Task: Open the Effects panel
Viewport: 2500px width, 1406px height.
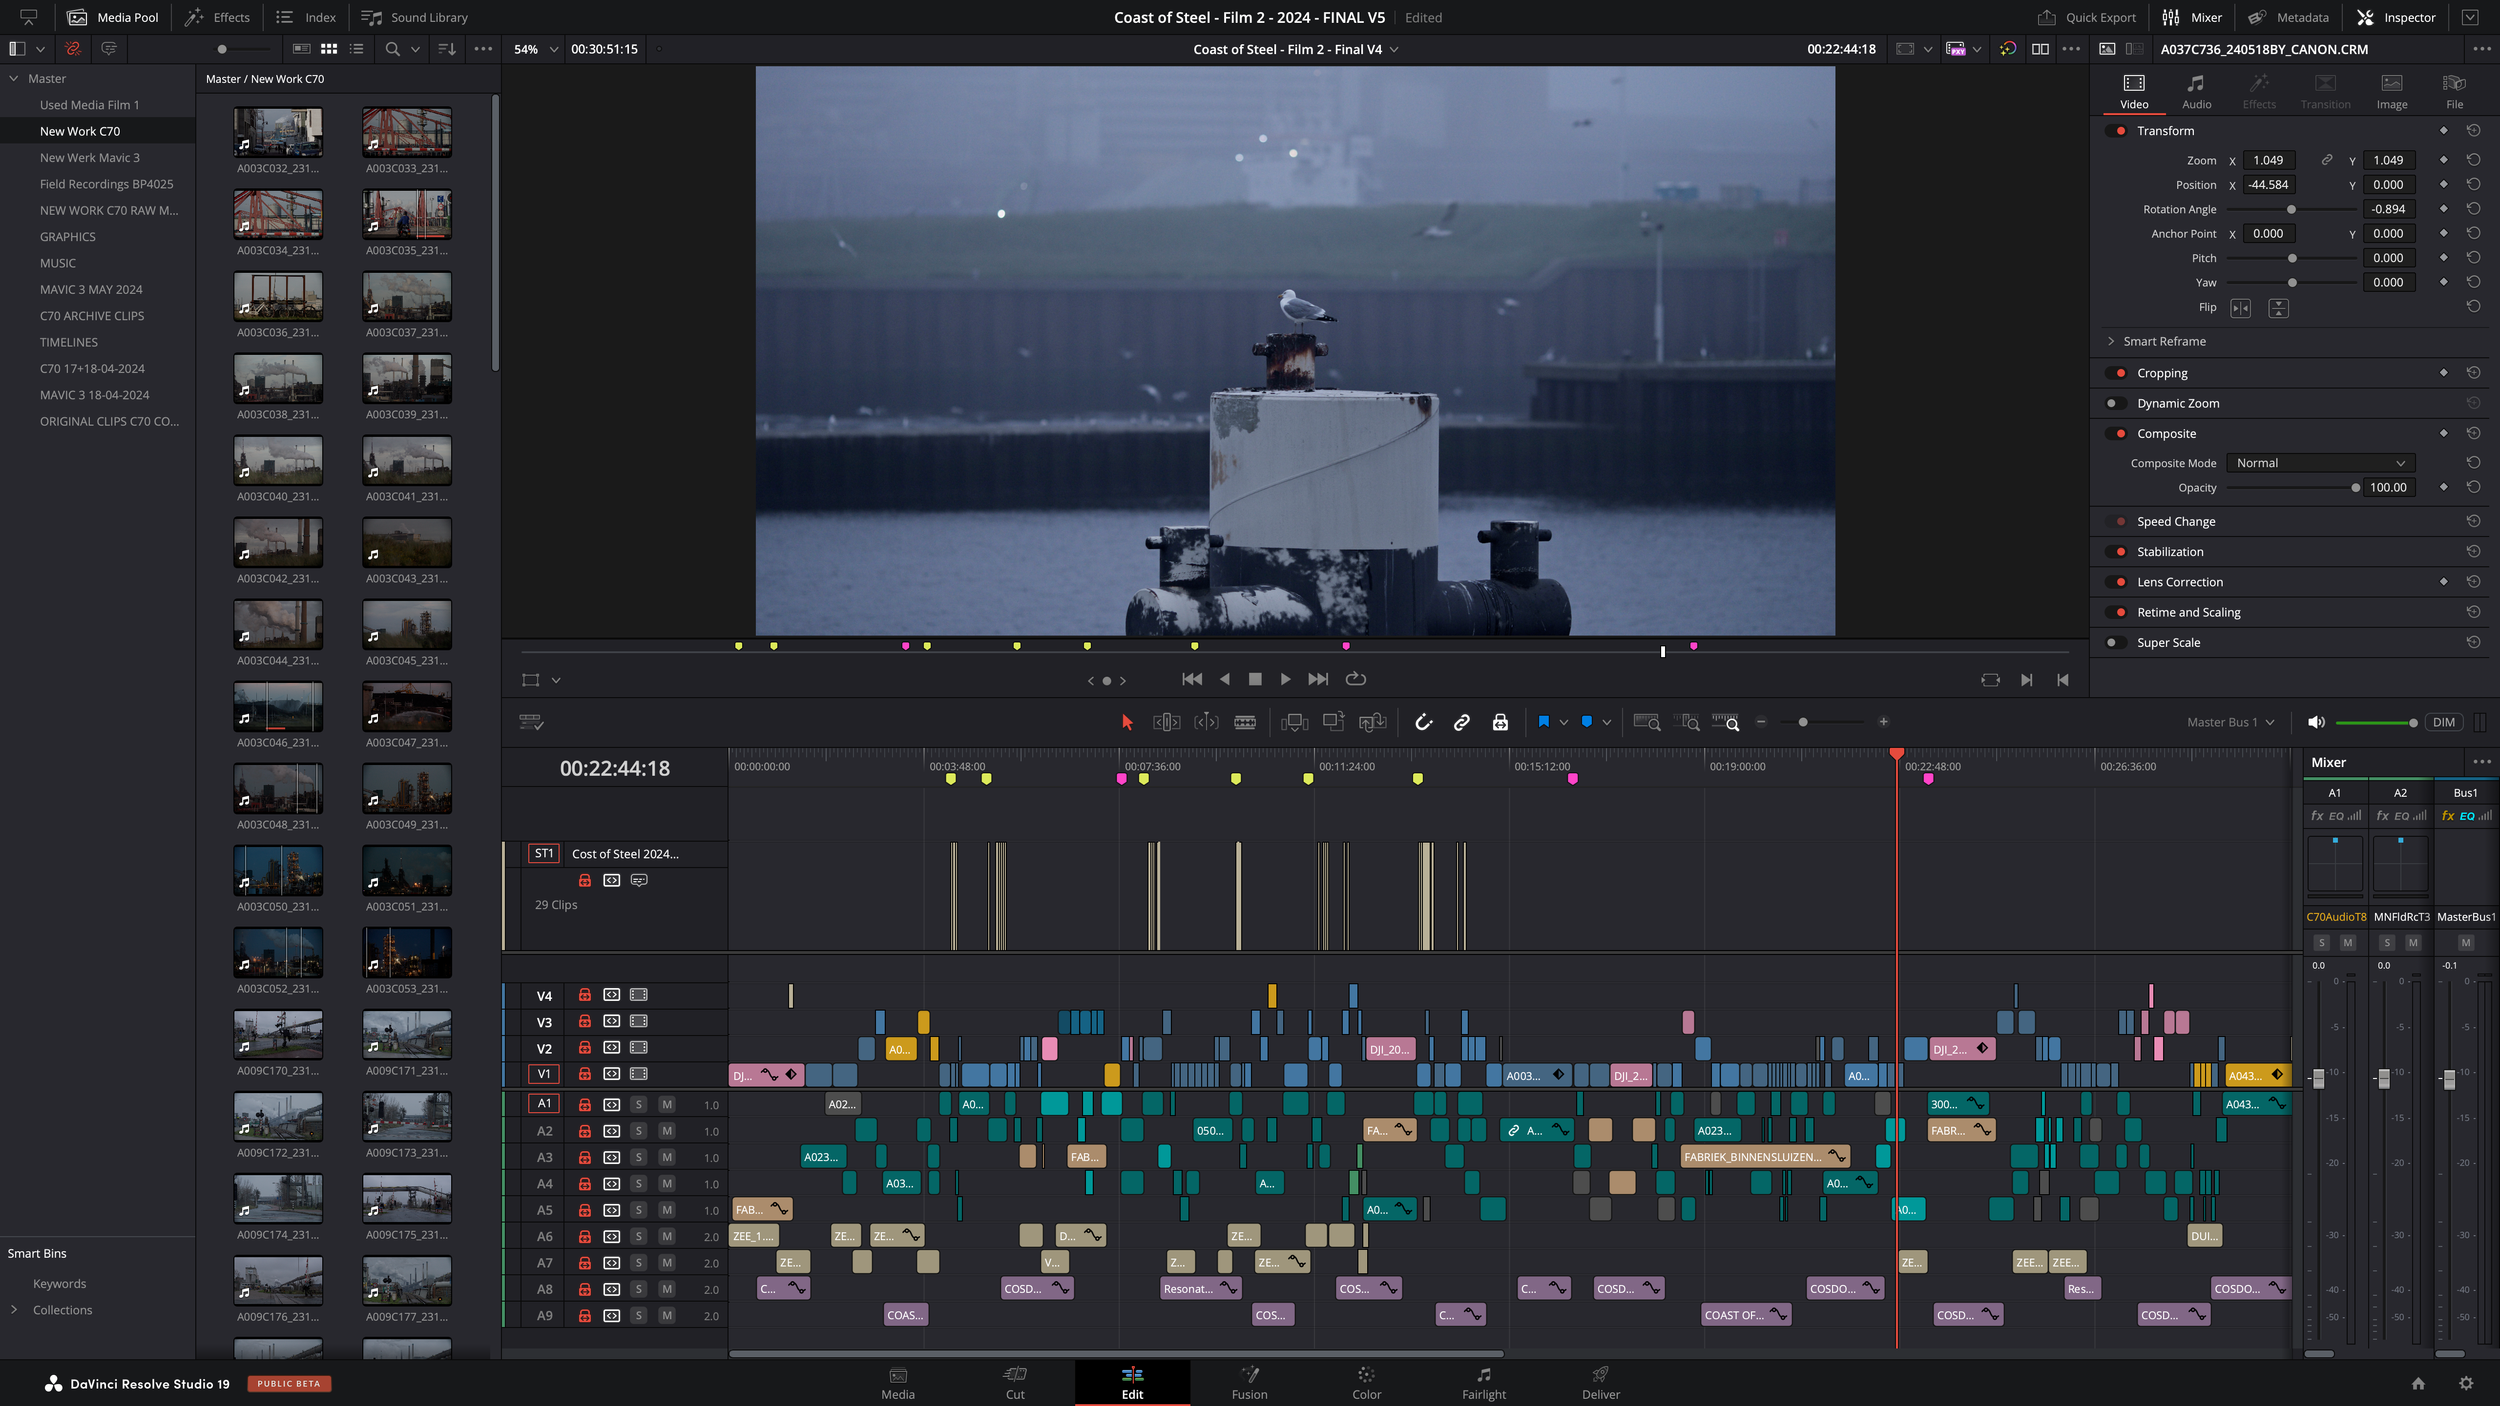Action: click(217, 17)
